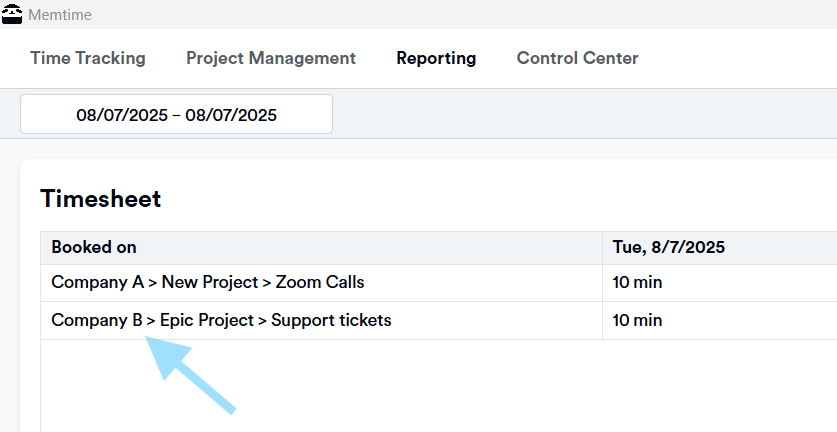Click the New Project label
Image resolution: width=837 pixels, height=432 pixels.
point(210,282)
